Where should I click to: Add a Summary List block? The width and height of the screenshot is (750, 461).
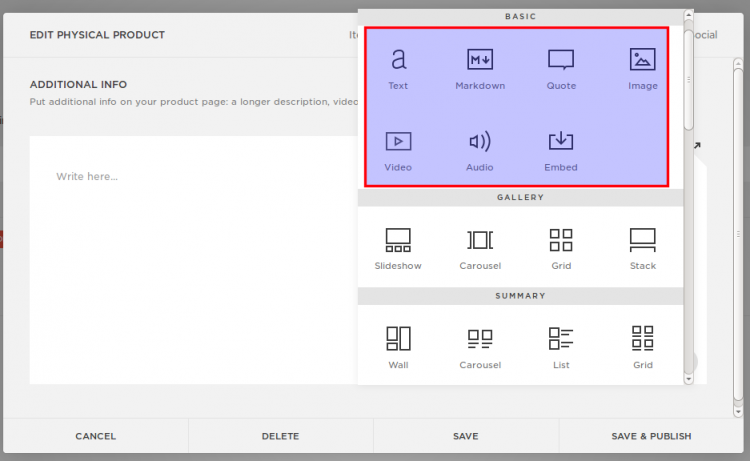(x=561, y=348)
